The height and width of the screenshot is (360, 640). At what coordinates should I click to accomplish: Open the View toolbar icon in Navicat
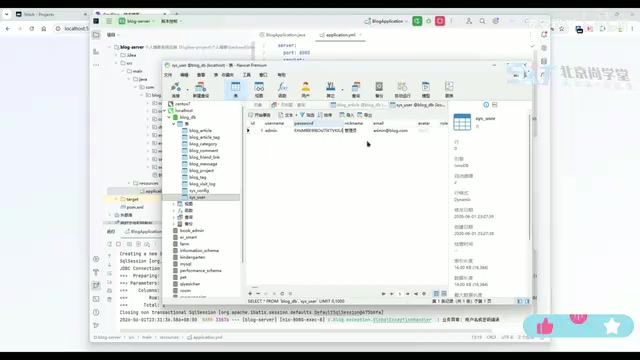point(259,89)
